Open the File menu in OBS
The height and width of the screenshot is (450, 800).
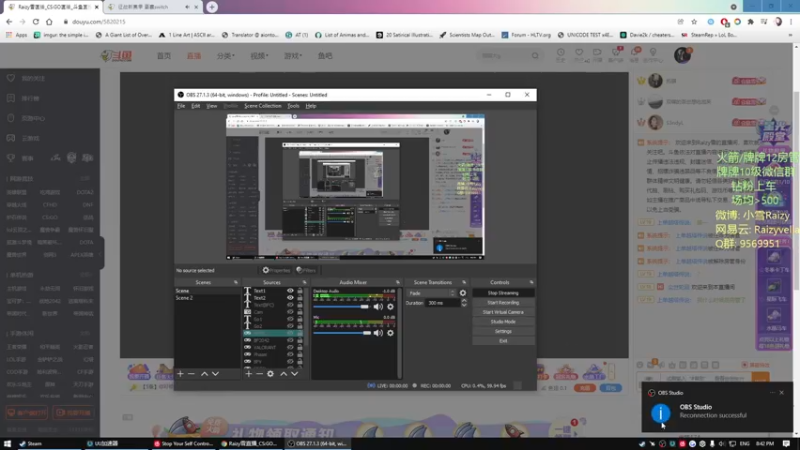pos(181,106)
